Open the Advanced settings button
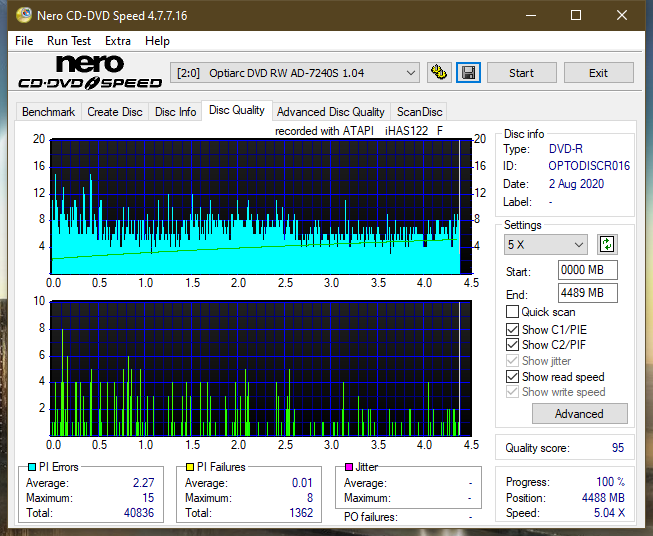The height and width of the screenshot is (536, 653). pyautogui.click(x=579, y=414)
